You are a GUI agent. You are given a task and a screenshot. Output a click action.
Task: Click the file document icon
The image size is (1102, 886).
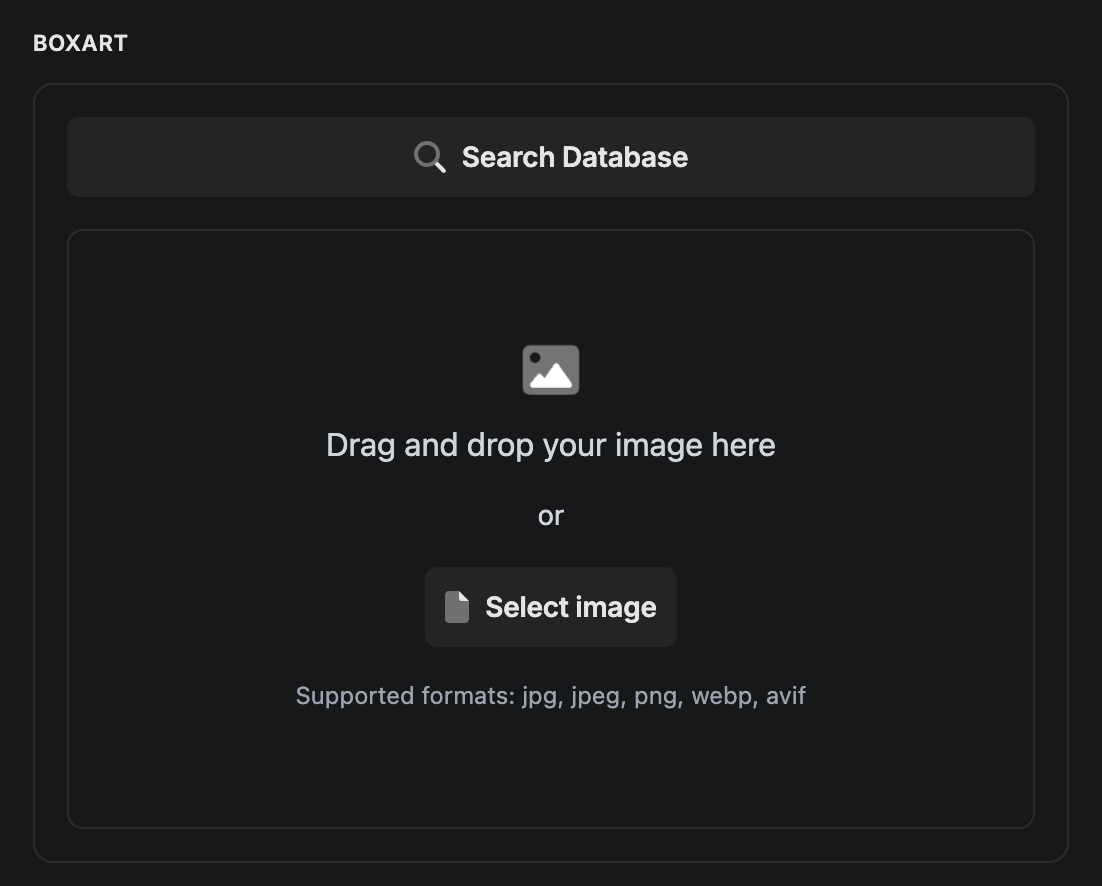coord(457,607)
